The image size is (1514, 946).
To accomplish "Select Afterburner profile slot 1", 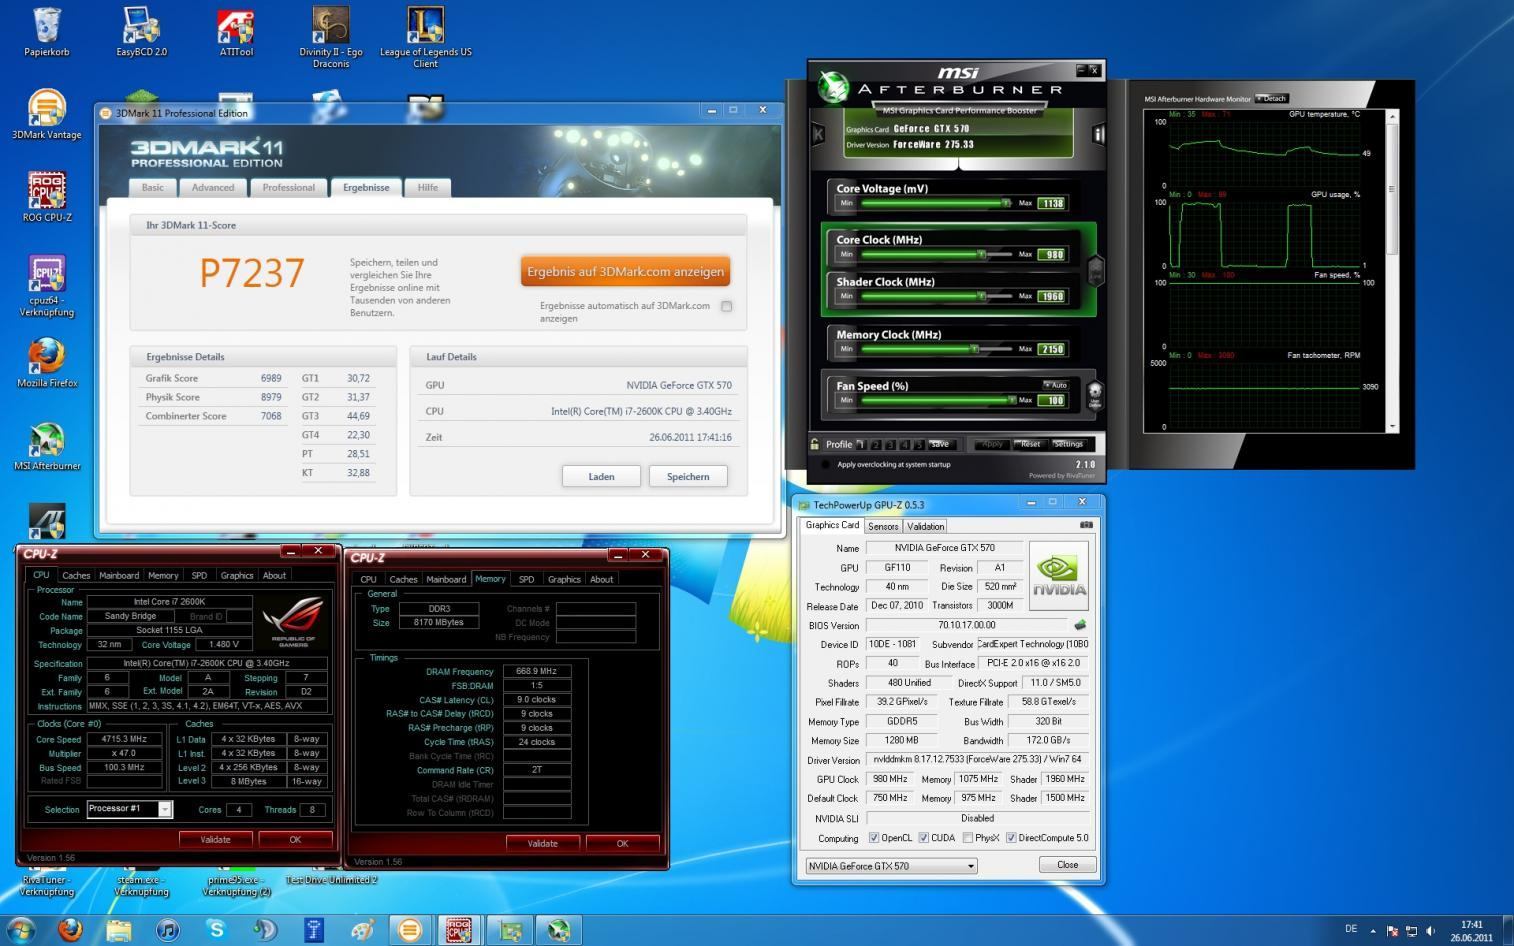I will tap(861, 444).
